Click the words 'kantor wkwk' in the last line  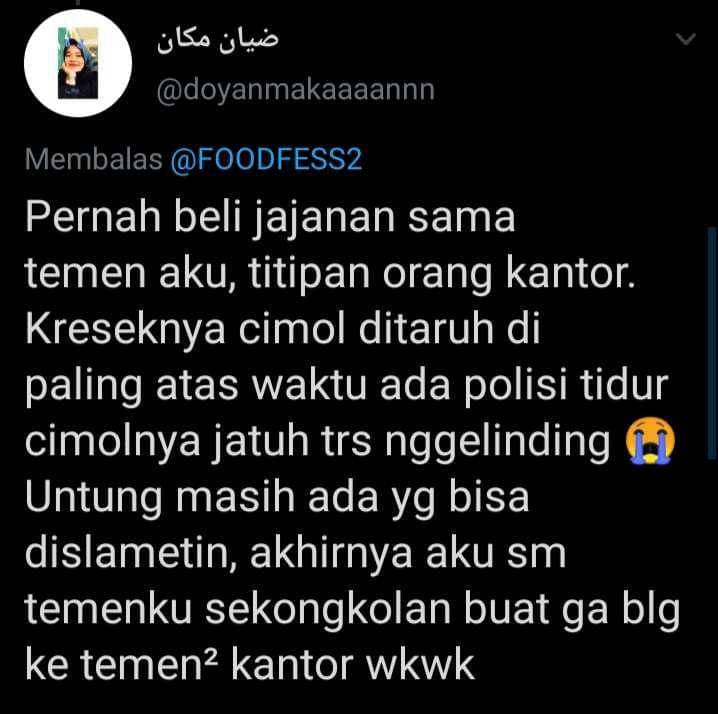pos(353,665)
